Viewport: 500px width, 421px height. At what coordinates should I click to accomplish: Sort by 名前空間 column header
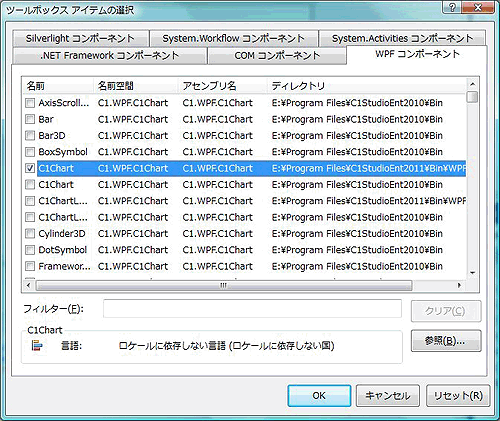pos(136,86)
